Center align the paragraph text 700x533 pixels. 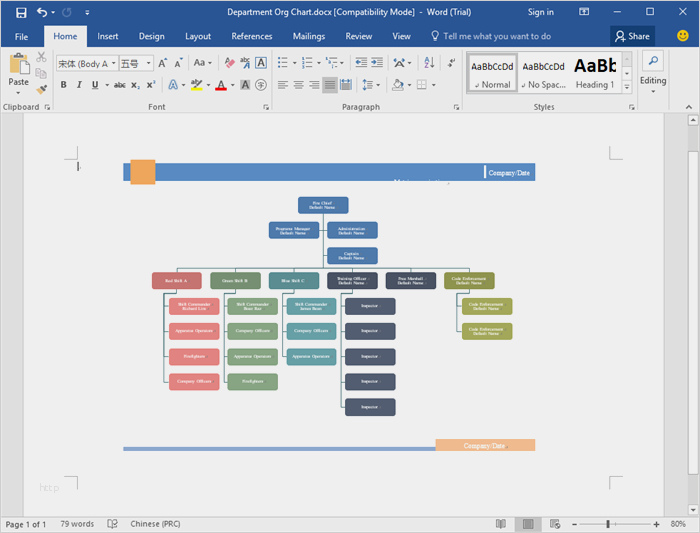298,85
